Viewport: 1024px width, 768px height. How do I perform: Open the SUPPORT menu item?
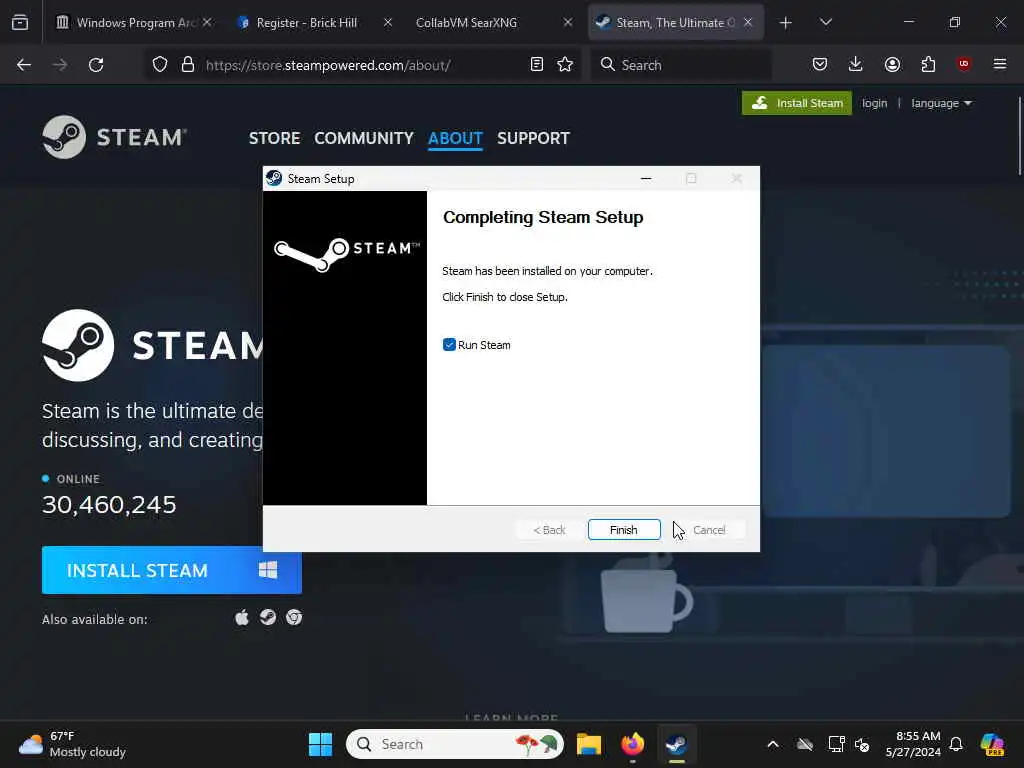pyautogui.click(x=534, y=138)
